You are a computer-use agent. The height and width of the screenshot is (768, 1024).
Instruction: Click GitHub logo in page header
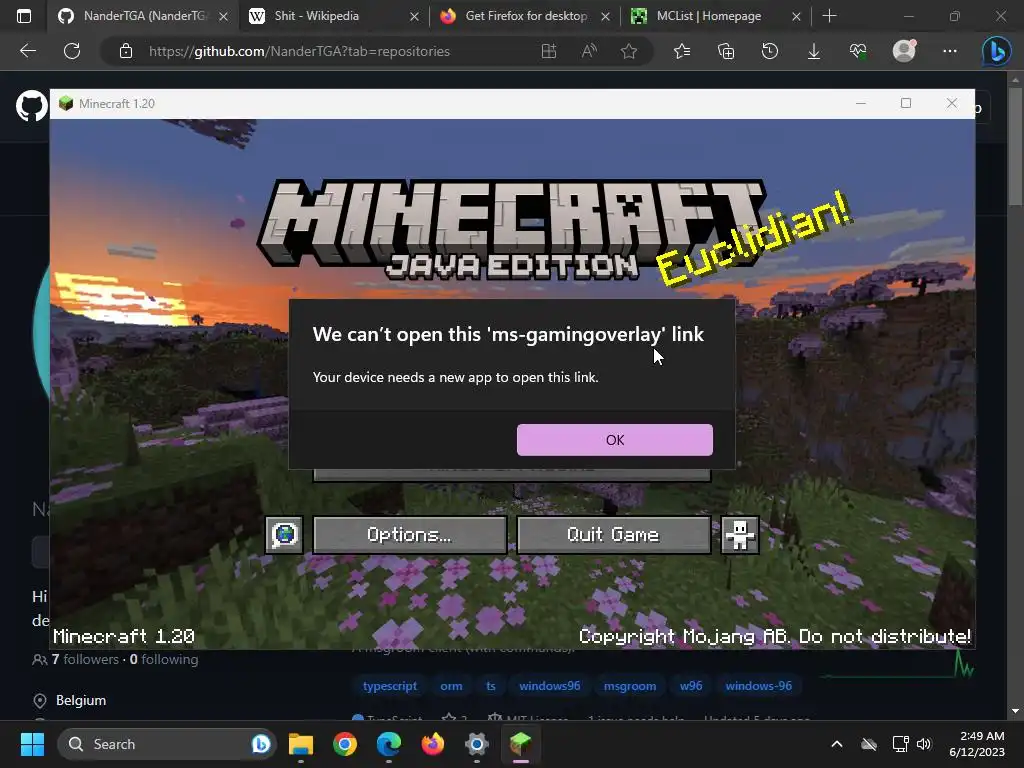click(x=31, y=106)
